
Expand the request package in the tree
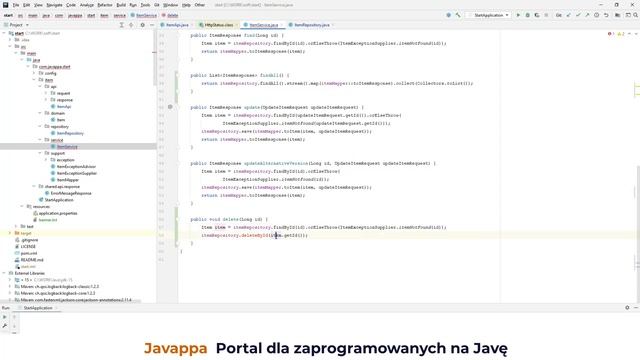coord(46,93)
